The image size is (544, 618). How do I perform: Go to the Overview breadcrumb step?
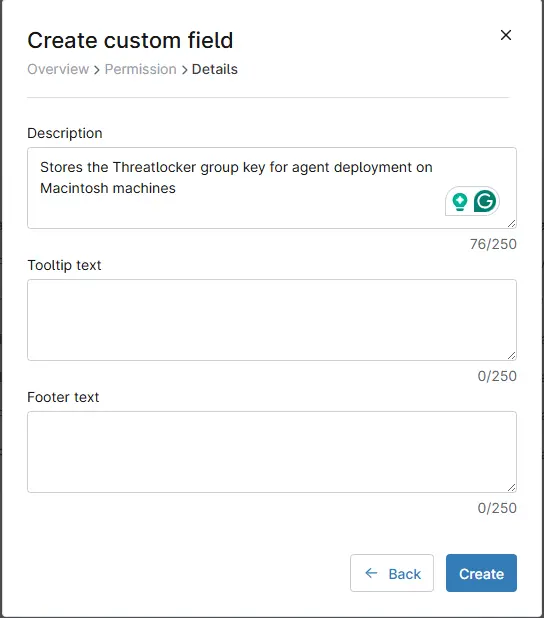tap(58, 69)
